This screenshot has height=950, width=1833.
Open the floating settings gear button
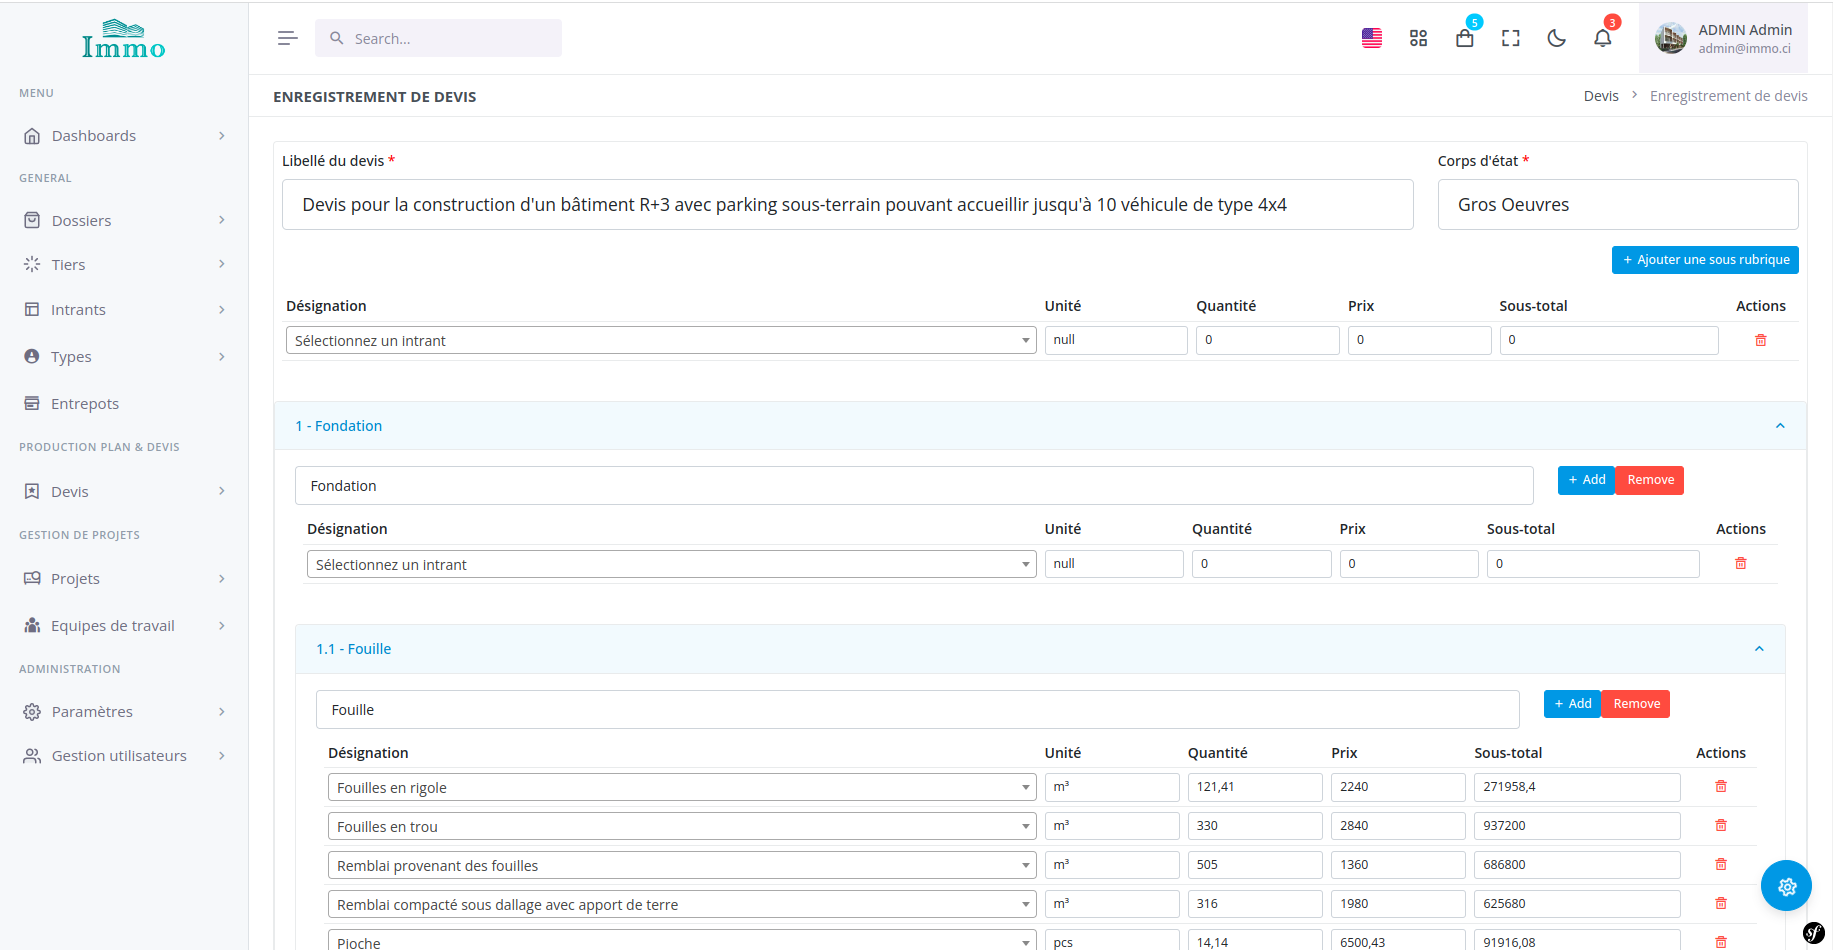(1786, 886)
